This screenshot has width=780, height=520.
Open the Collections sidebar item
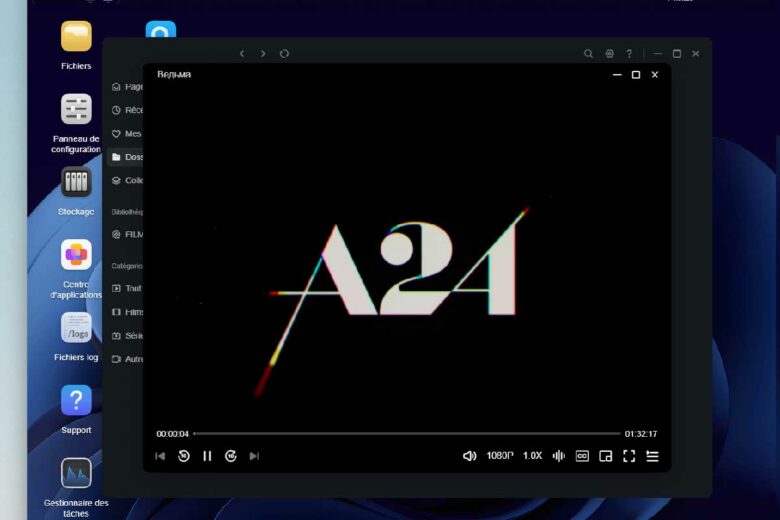(x=127, y=180)
